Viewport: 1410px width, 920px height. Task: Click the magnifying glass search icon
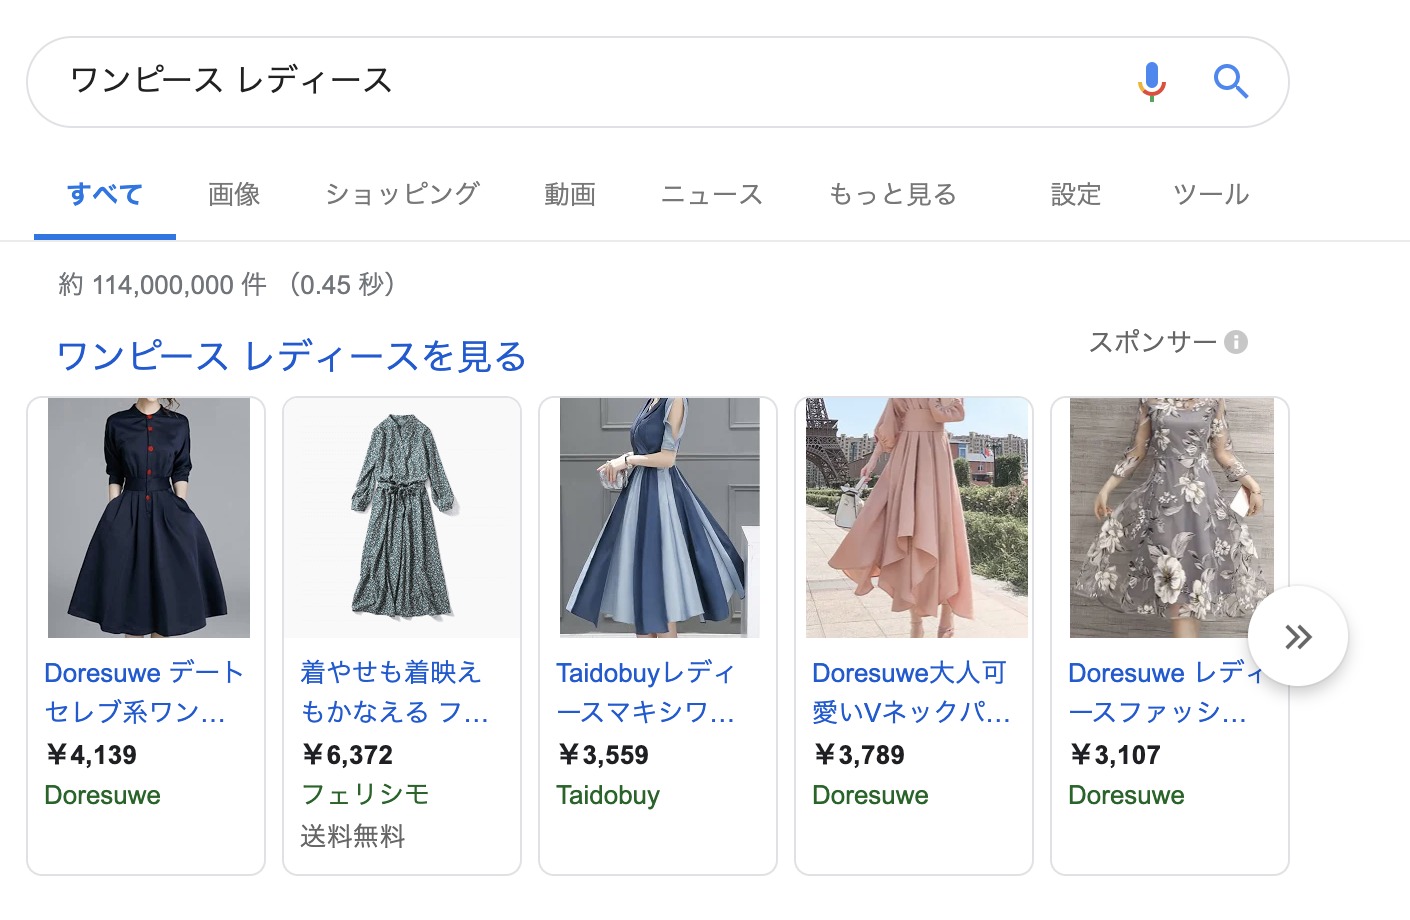[1231, 82]
